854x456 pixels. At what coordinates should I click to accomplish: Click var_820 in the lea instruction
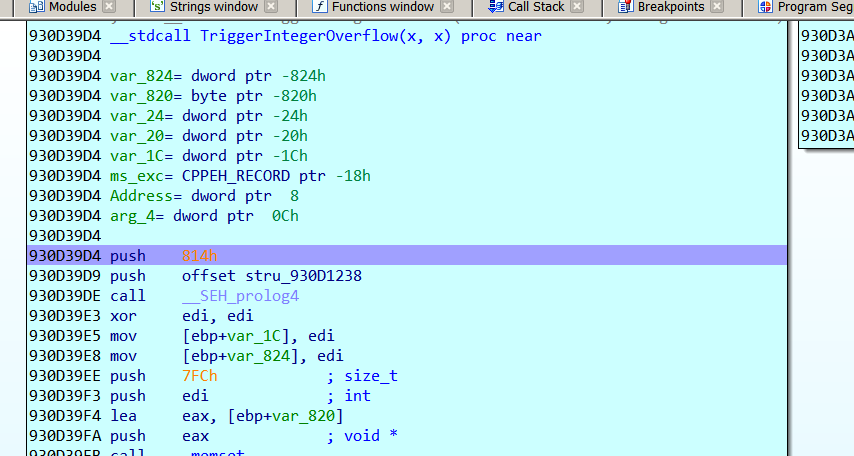(310, 416)
